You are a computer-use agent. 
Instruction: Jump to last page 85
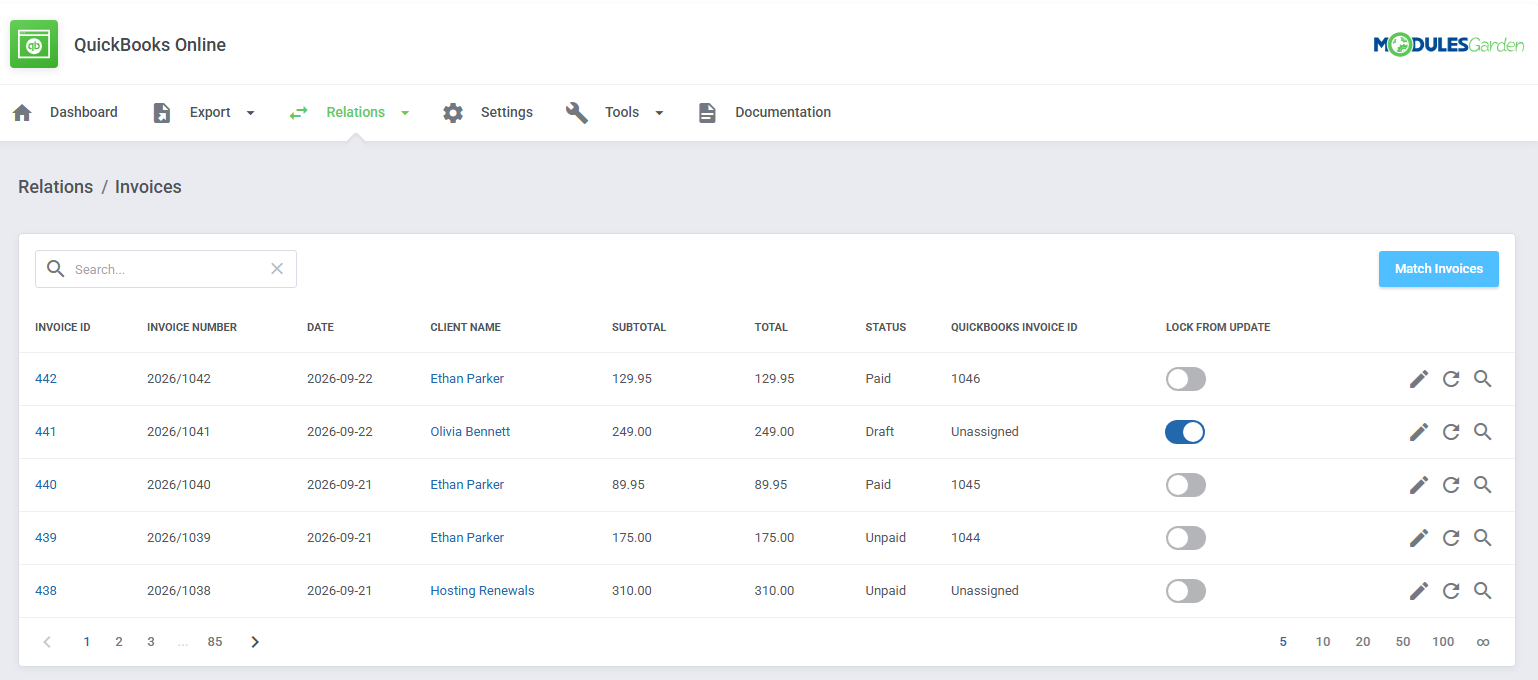coord(215,642)
